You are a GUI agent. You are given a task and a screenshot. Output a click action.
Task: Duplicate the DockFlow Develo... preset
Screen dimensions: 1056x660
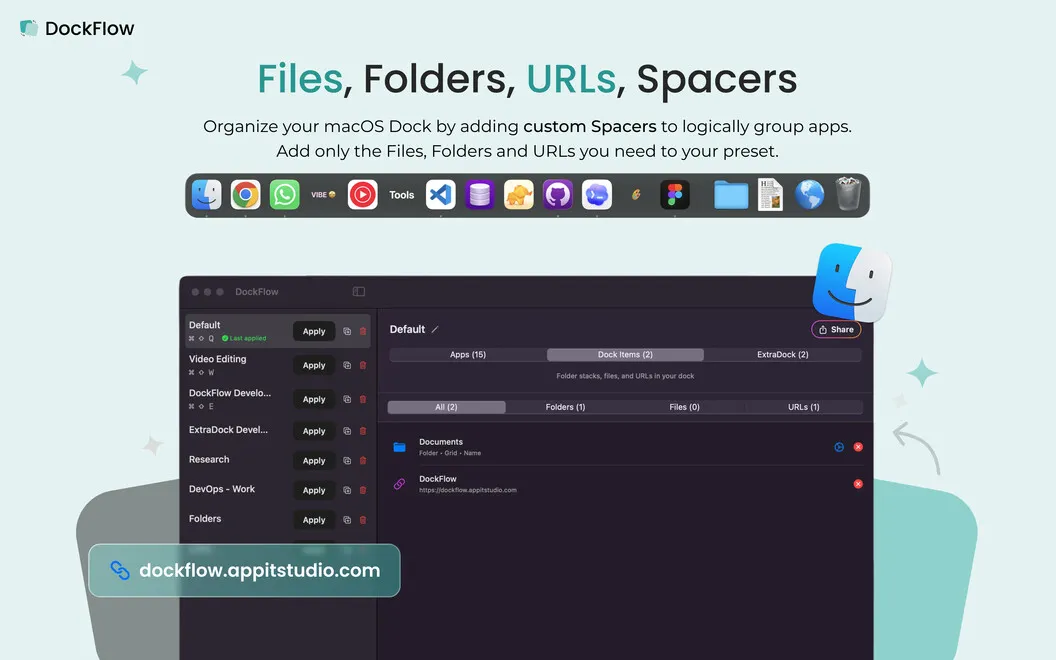(347, 399)
